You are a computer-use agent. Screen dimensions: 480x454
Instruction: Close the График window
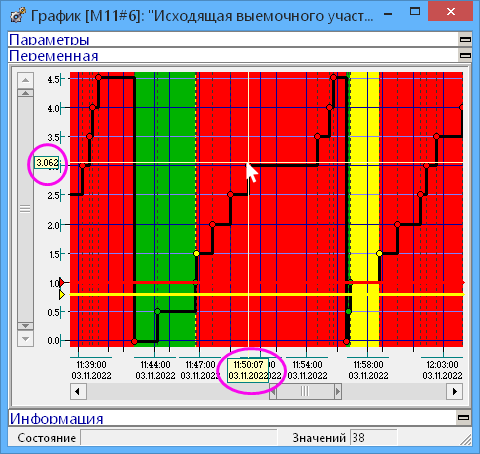point(450,12)
